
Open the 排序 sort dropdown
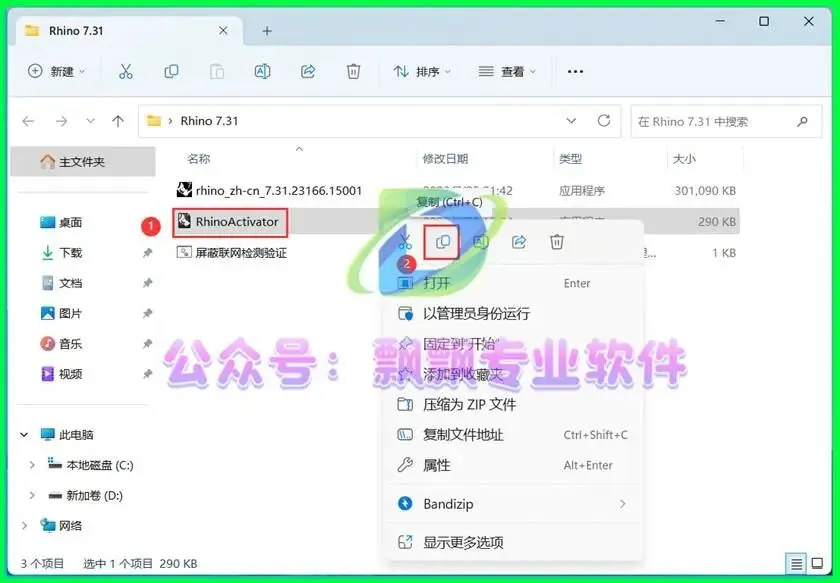pos(422,71)
